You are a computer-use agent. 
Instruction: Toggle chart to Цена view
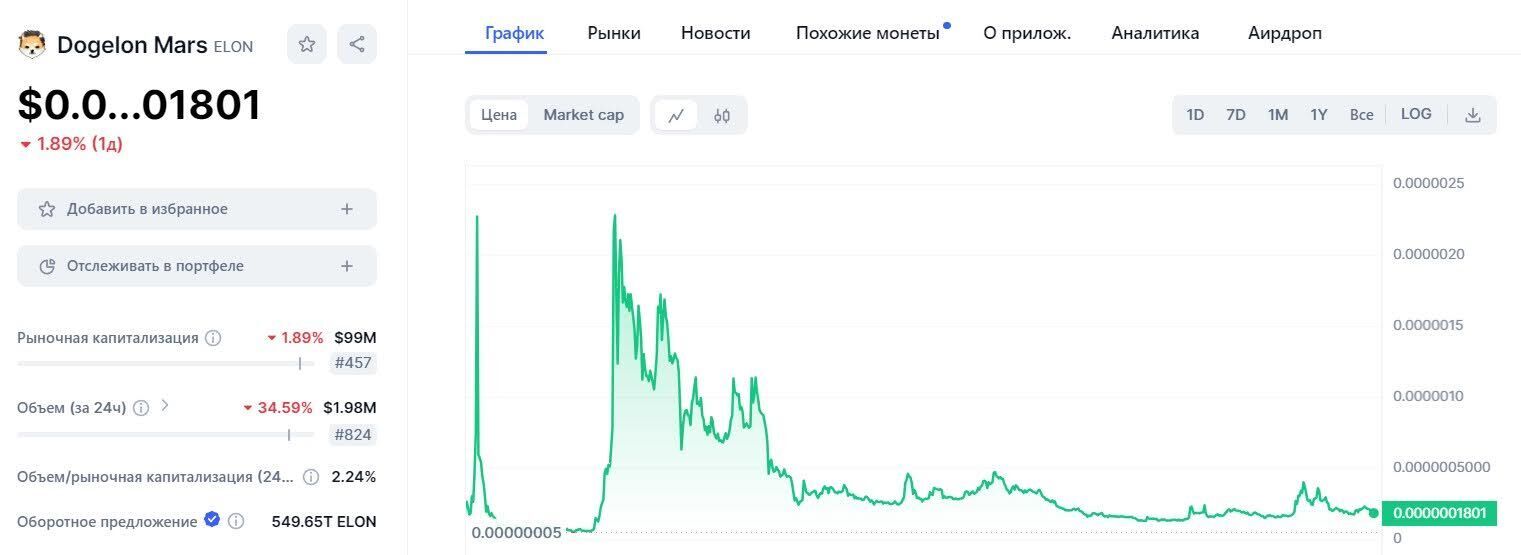click(x=499, y=115)
